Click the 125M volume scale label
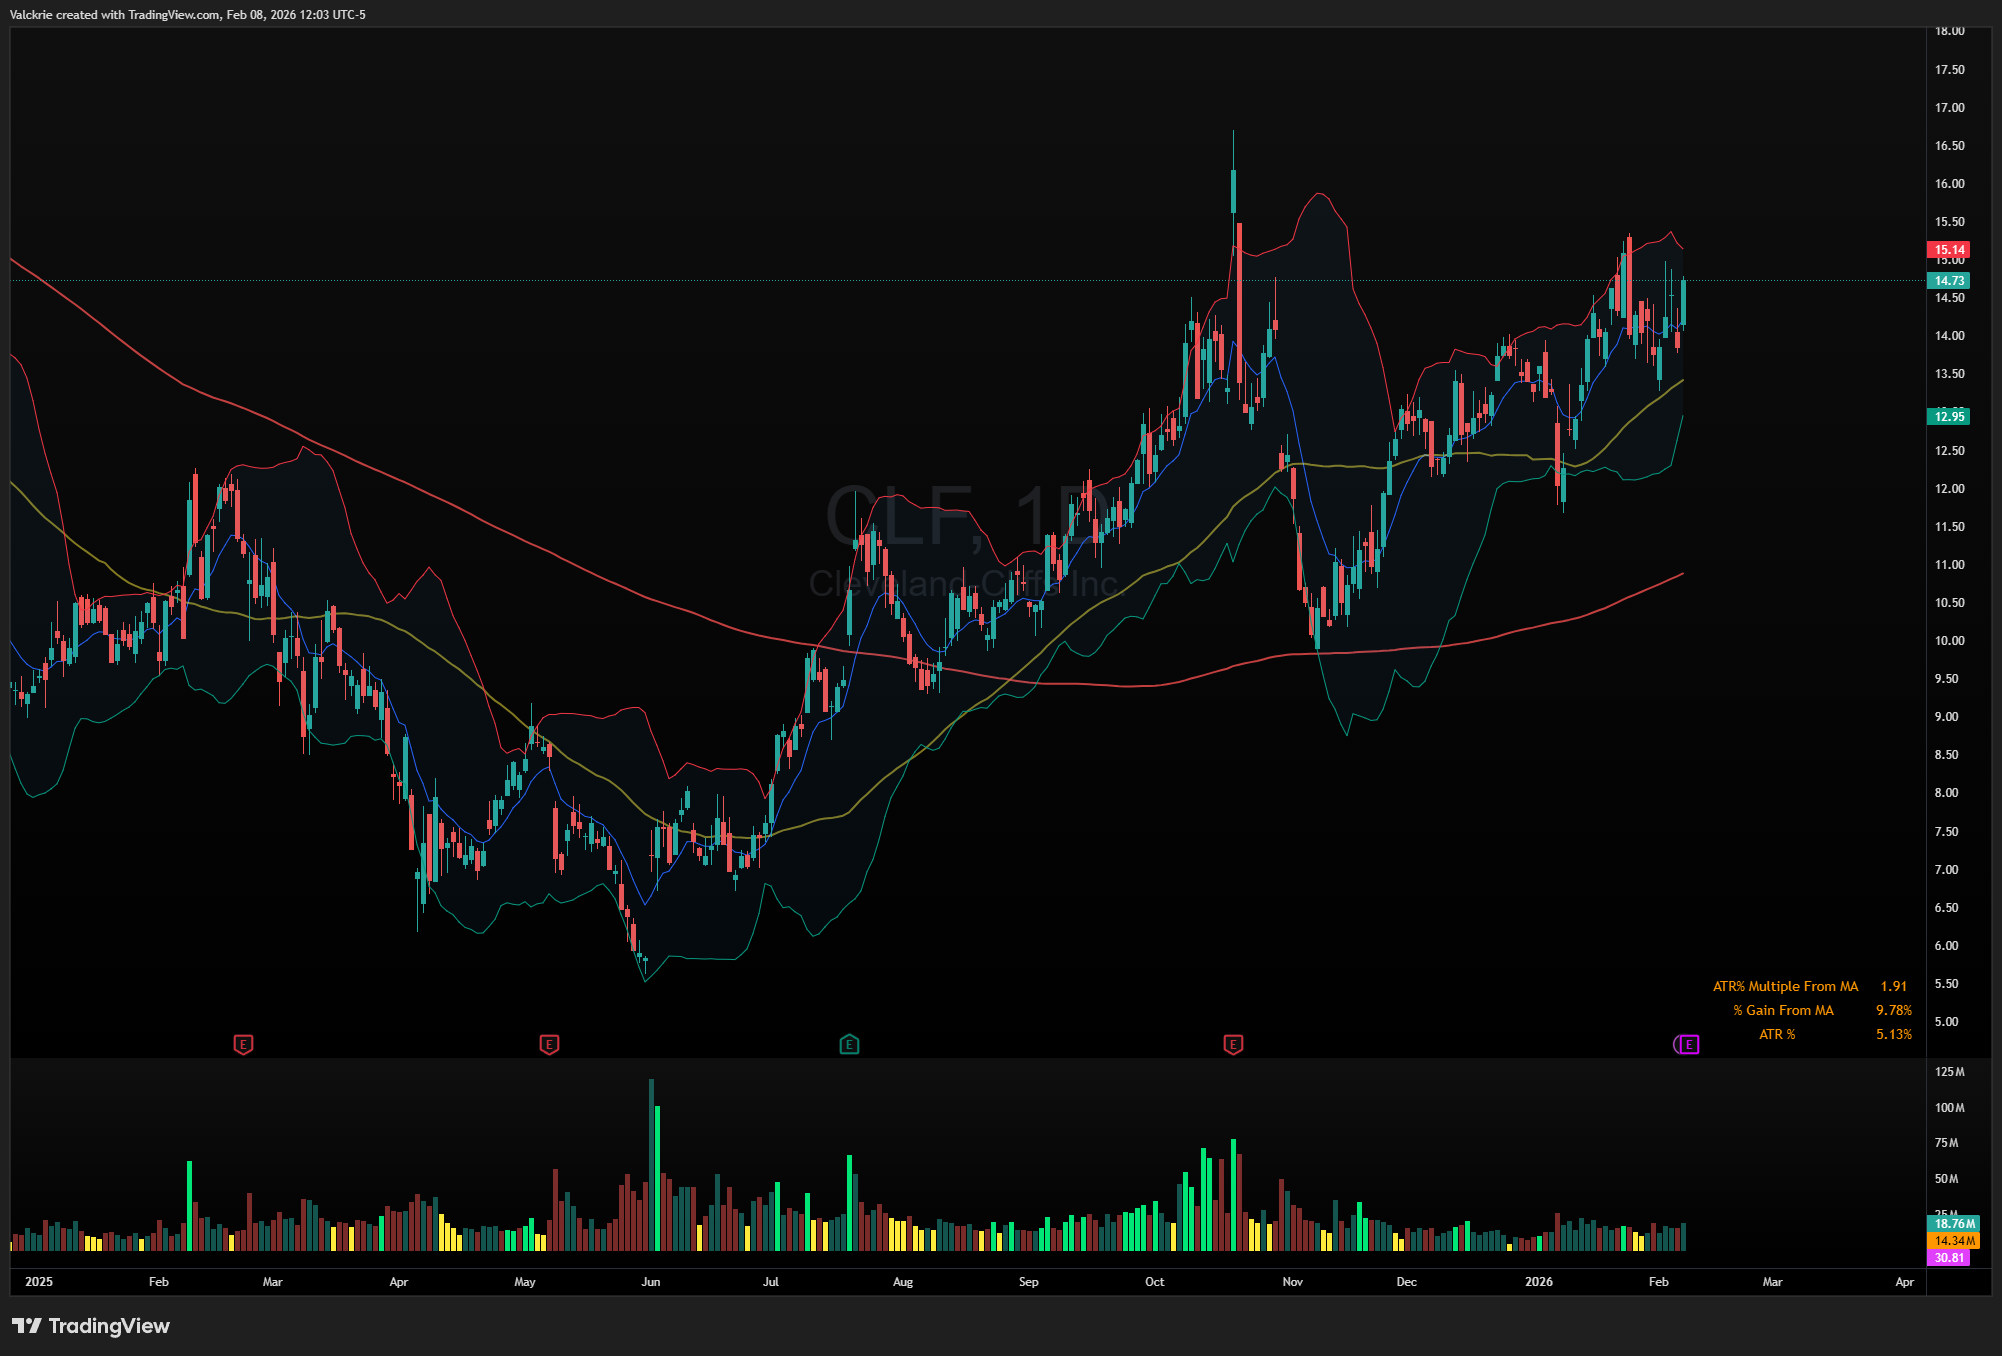Screen dimensions: 2002x1356 [x=1949, y=1072]
